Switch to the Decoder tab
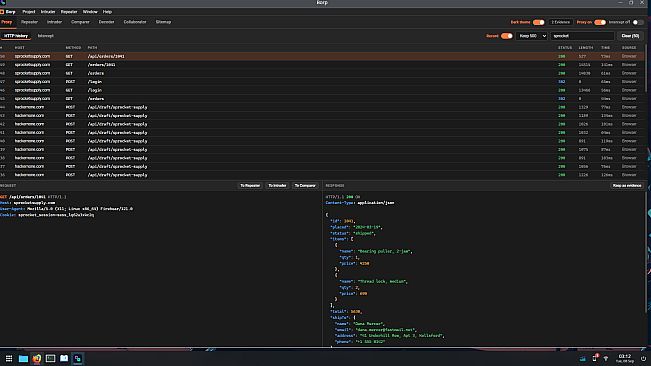The image size is (651, 366). click(106, 22)
